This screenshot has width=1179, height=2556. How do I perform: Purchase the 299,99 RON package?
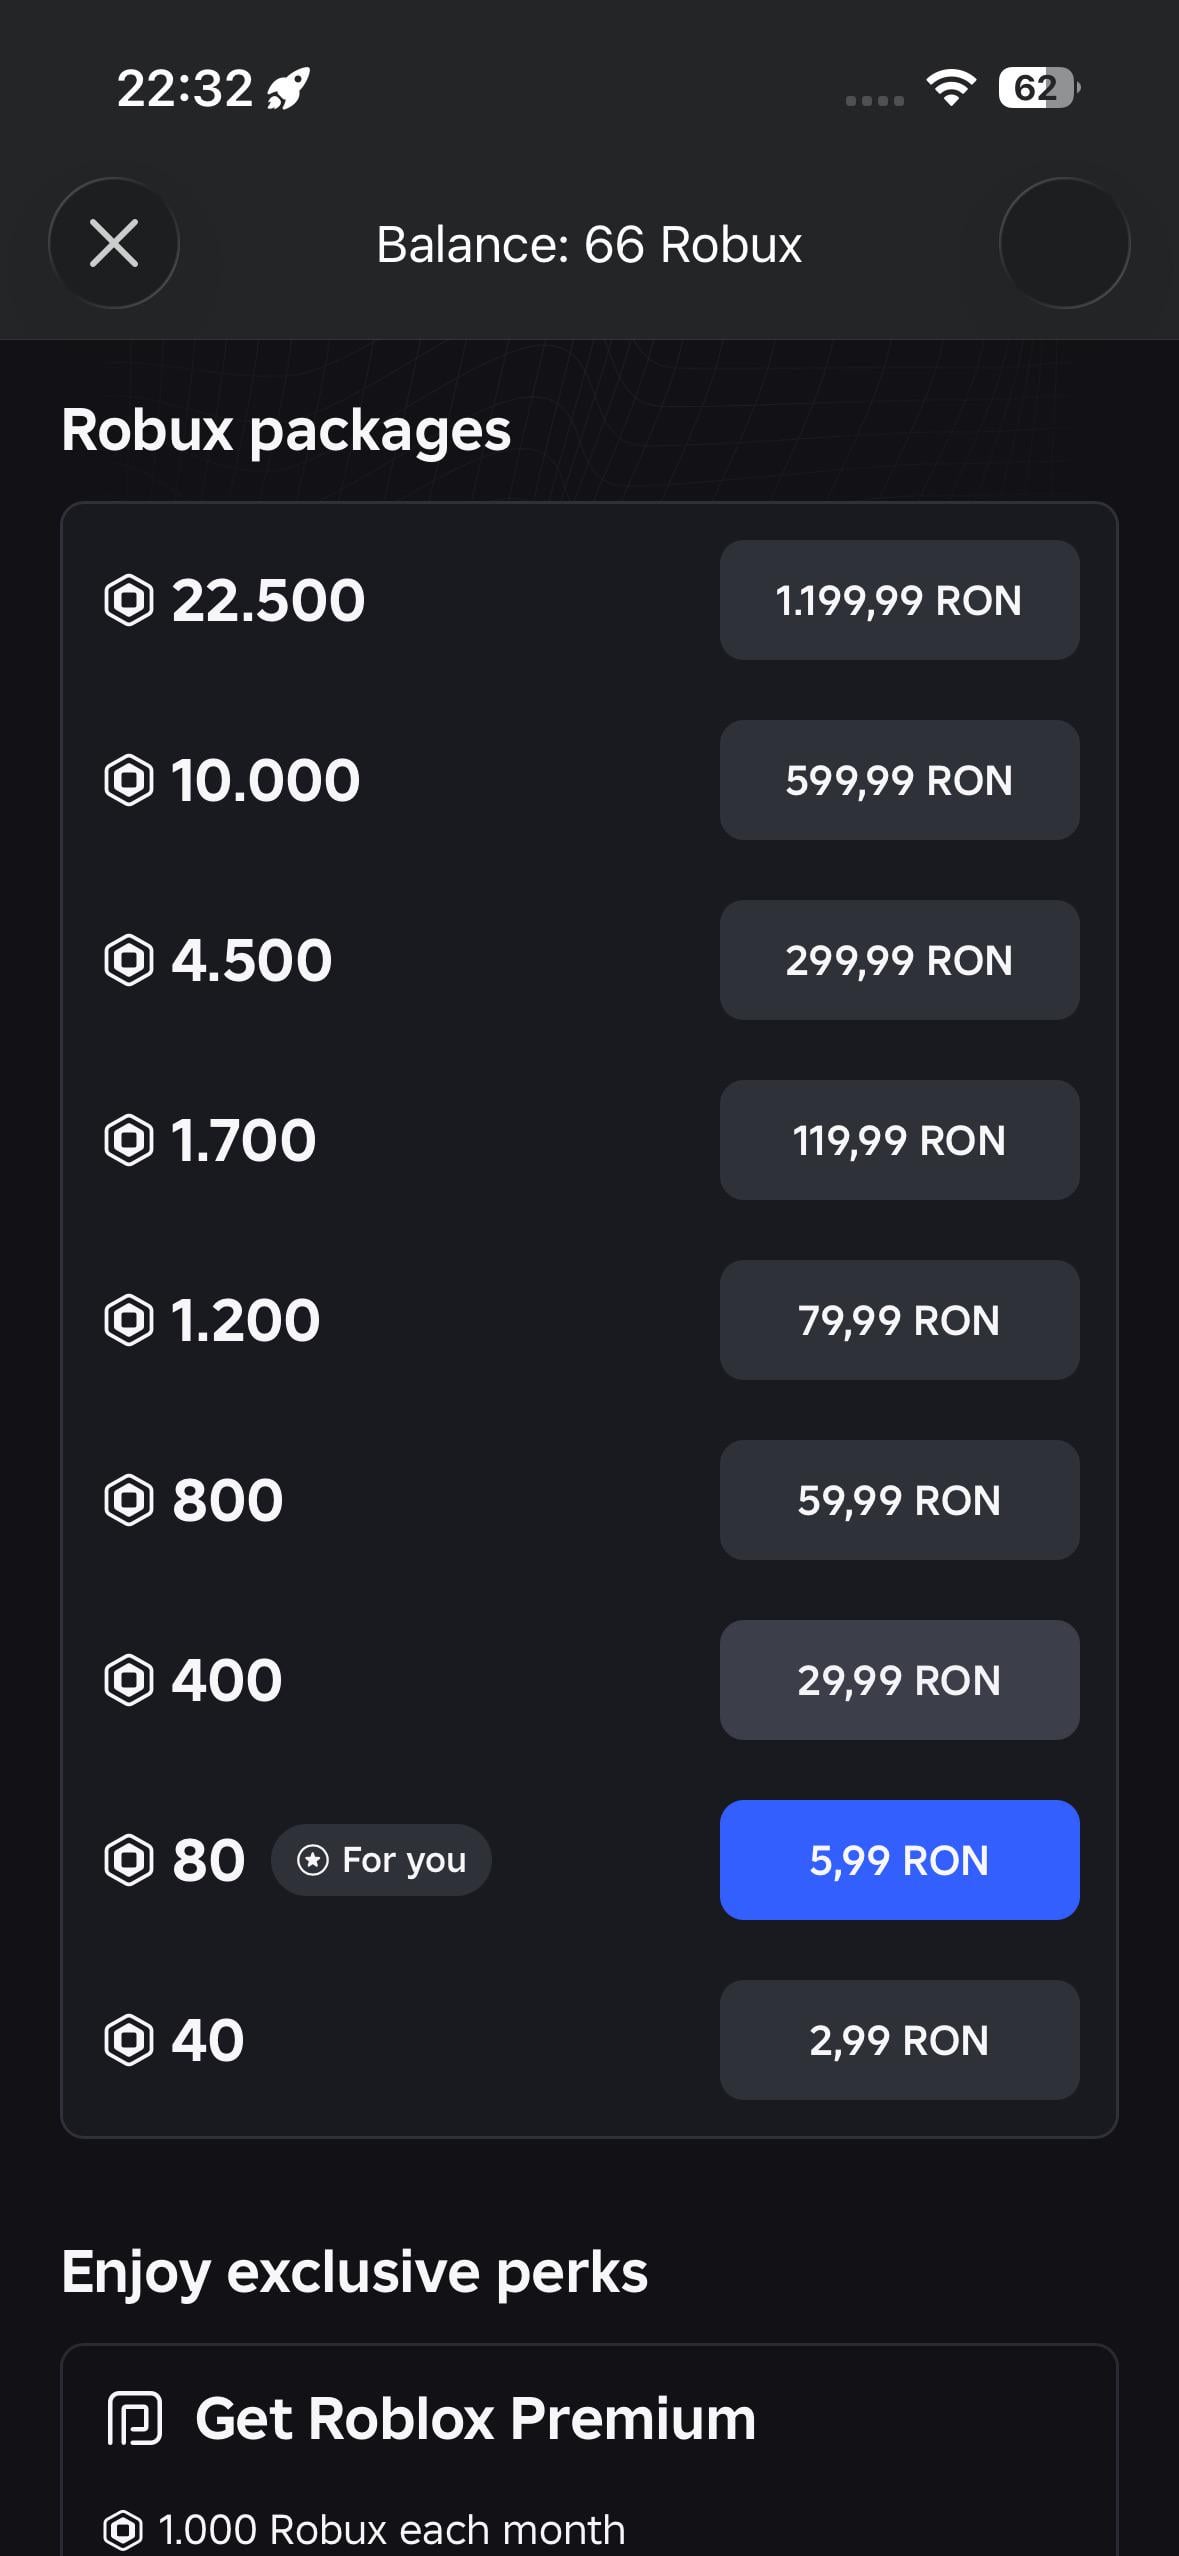(899, 960)
